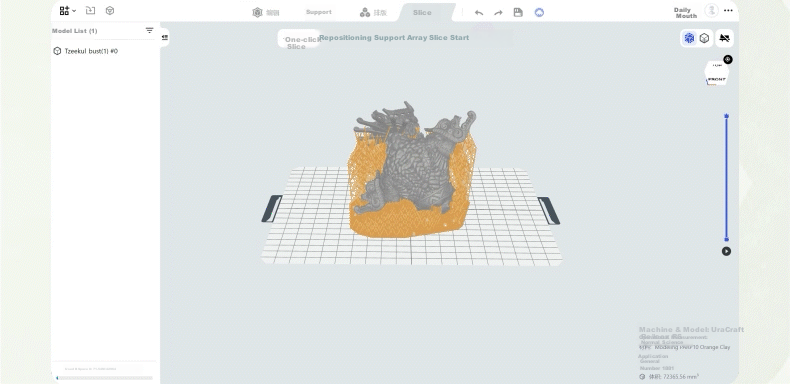
Task: Open the first Chinese-labeled tab with hexagon icon
Action: point(266,13)
